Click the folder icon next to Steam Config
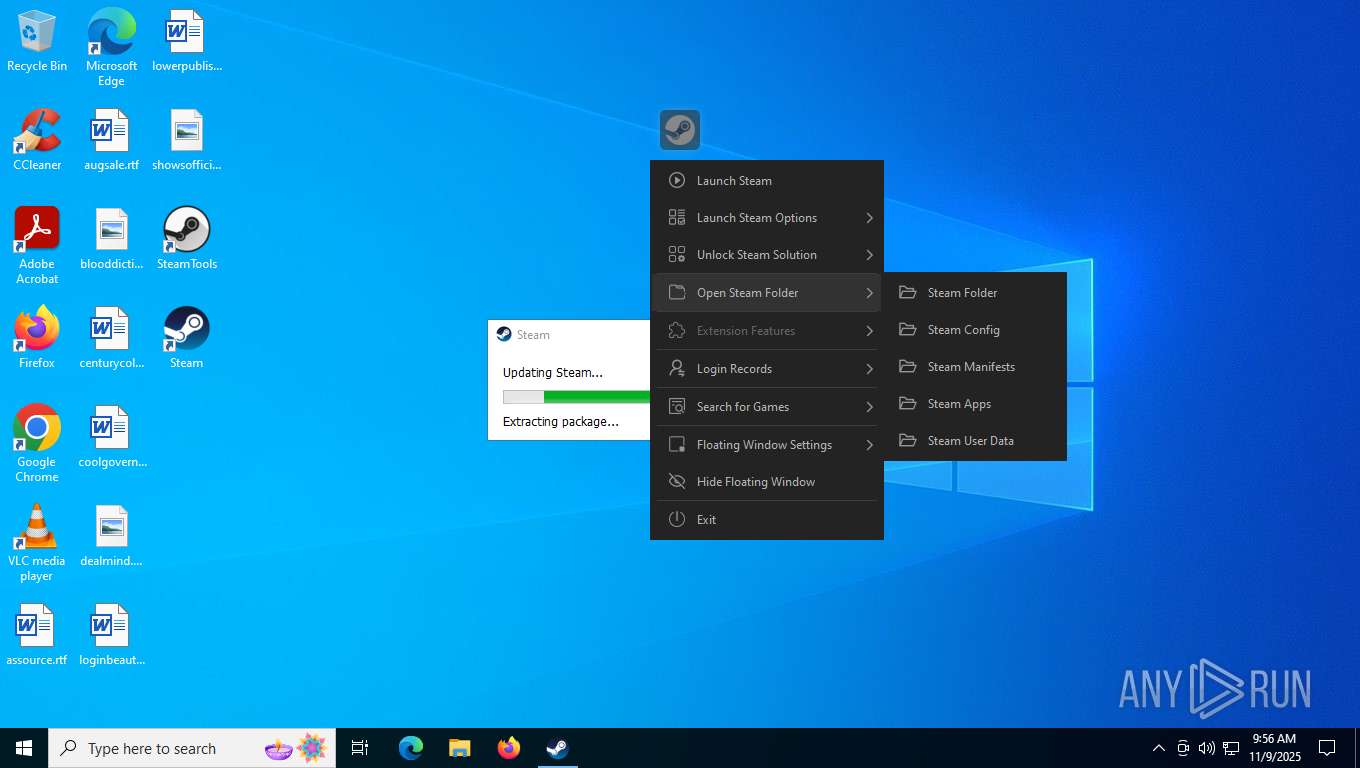This screenshot has width=1360, height=768. click(907, 329)
